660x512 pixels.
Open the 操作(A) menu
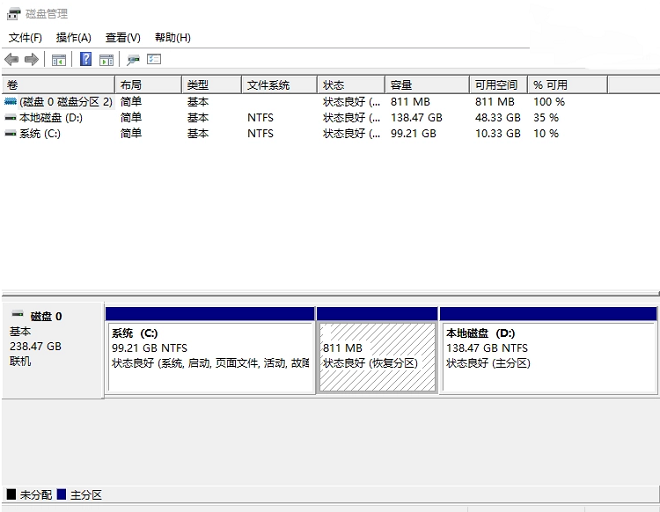73,38
